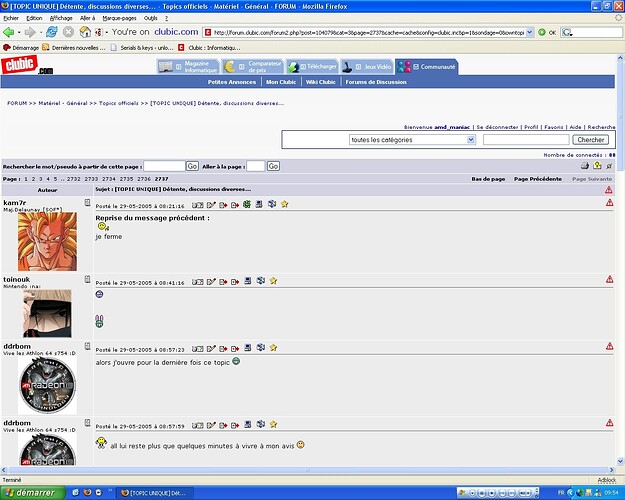Open the 'toutes les catégories' dropdown
The image size is (625, 500).
[412, 140]
